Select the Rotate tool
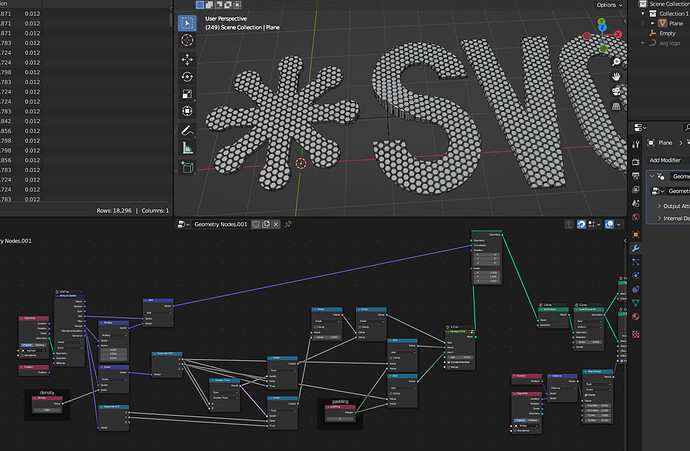 [187, 77]
